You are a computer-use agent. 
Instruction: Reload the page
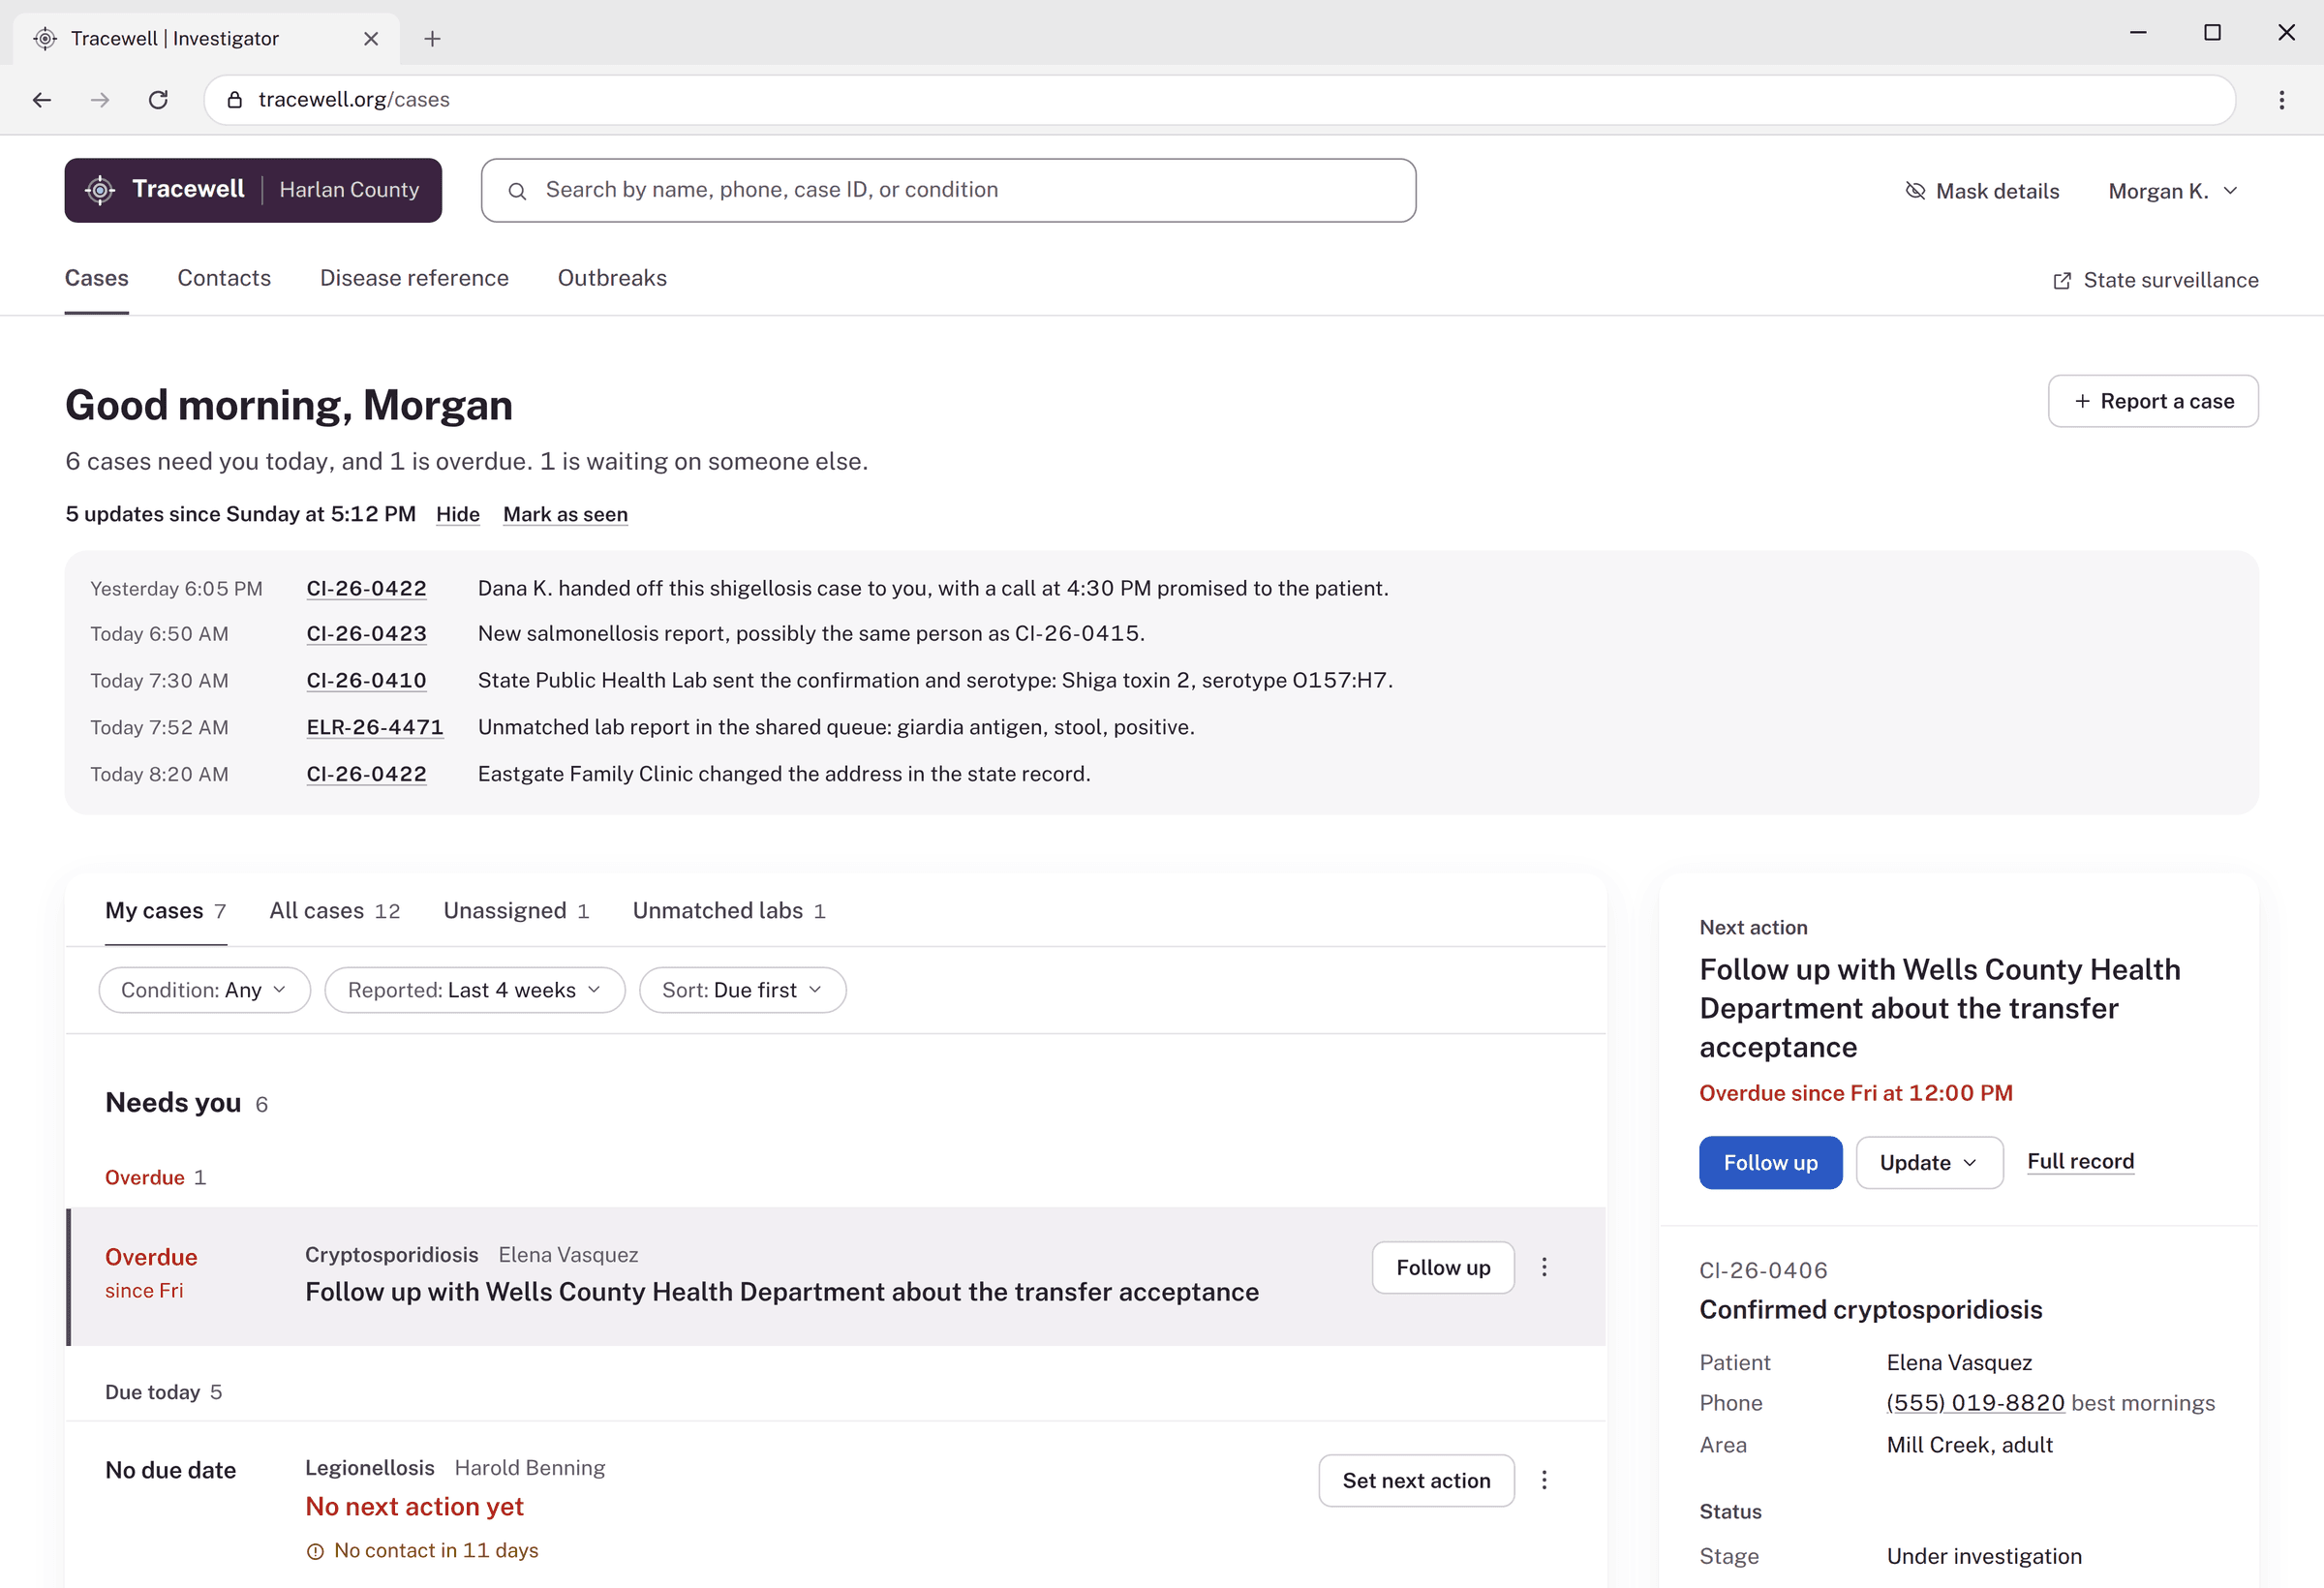158,99
